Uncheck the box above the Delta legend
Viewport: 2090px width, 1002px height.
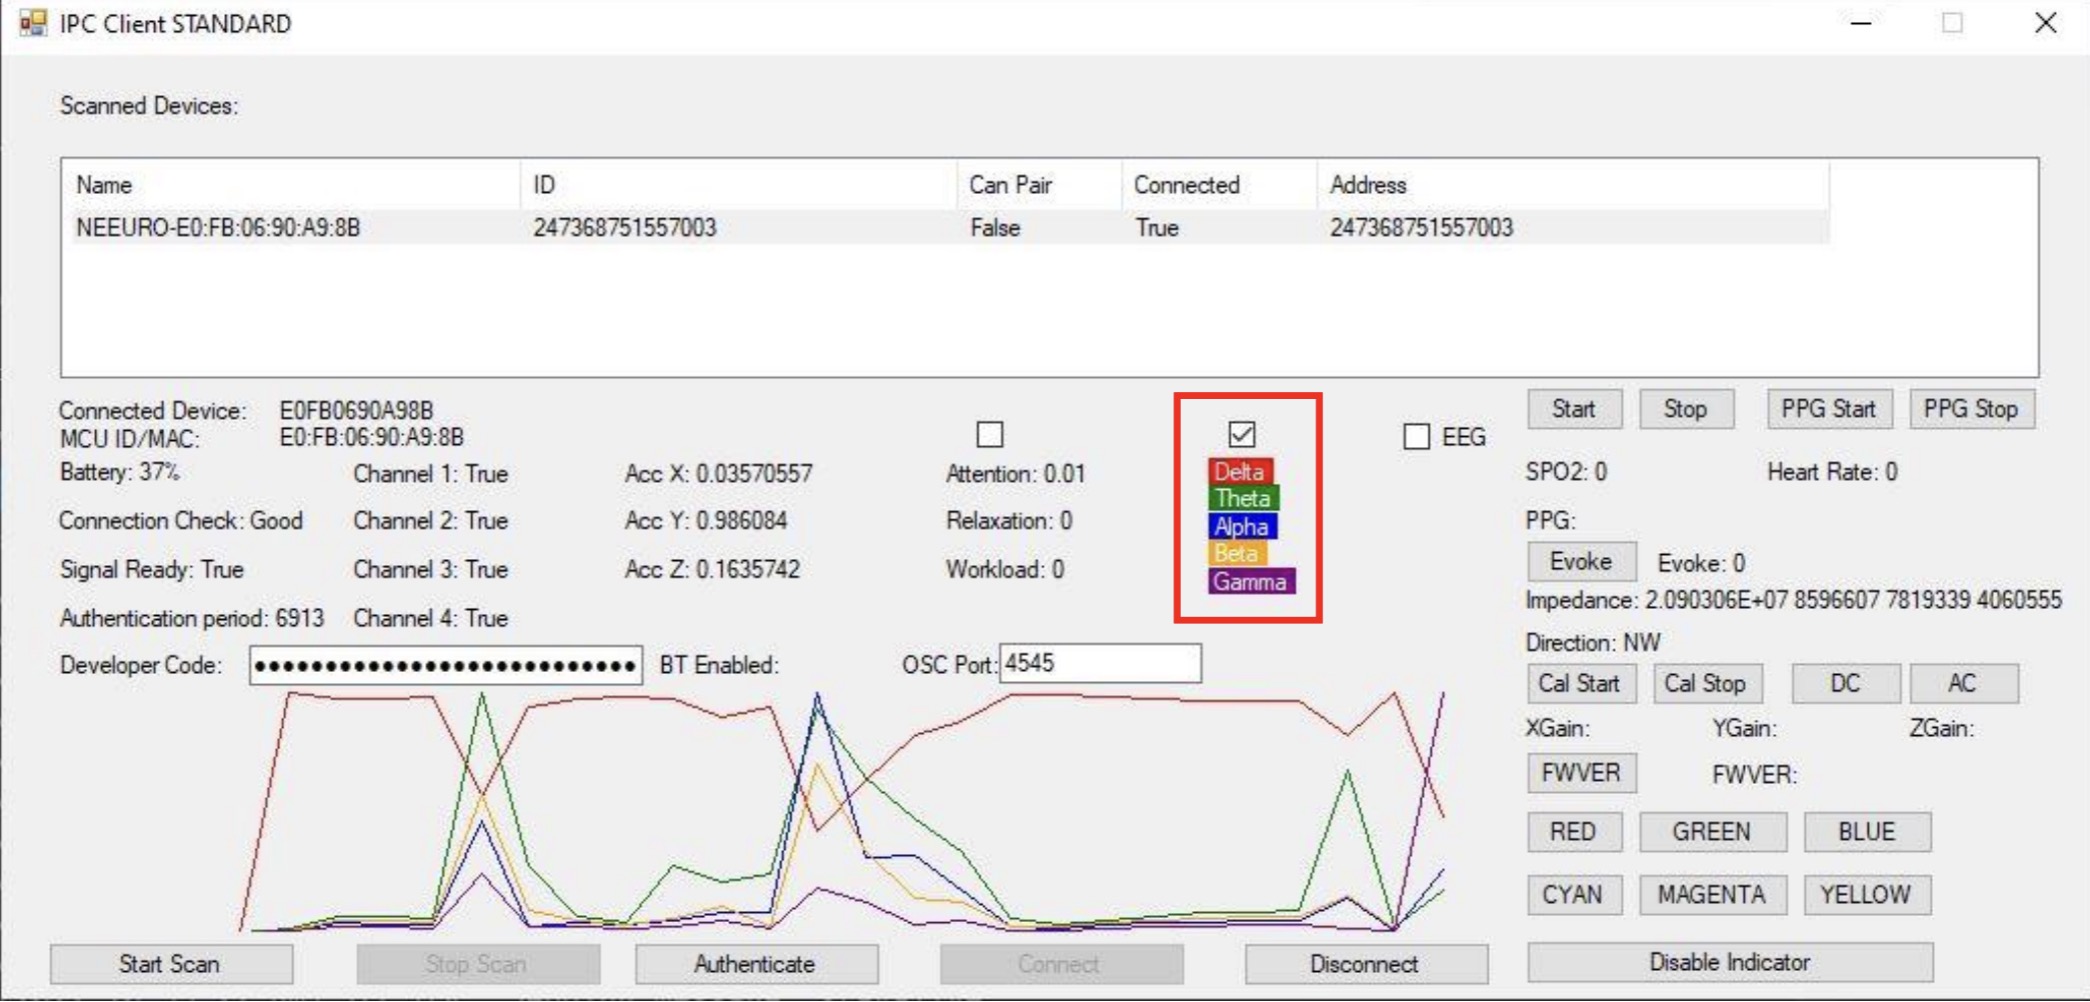click(x=1241, y=435)
